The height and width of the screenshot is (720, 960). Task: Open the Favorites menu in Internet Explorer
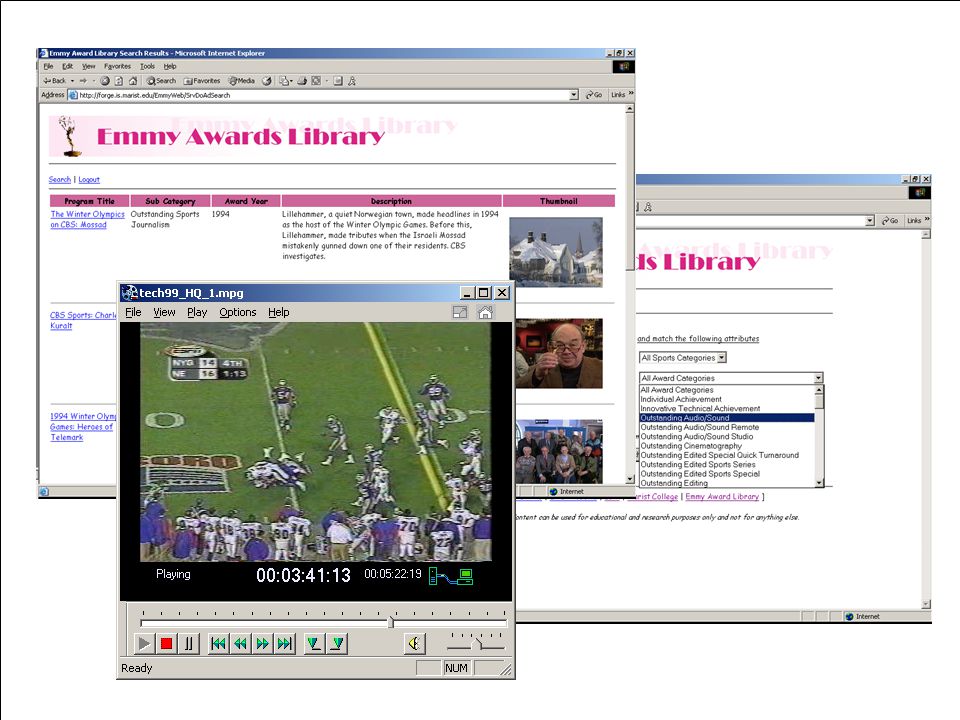[x=118, y=66]
